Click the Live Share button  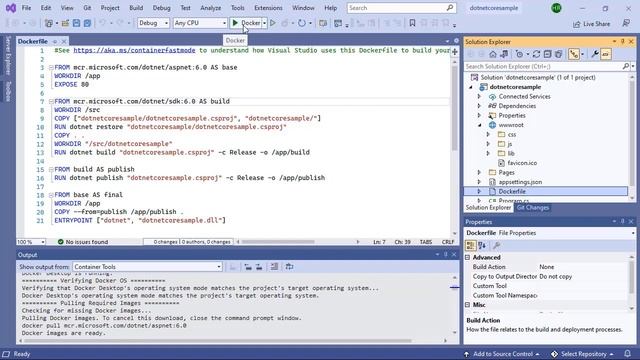[x=591, y=24]
